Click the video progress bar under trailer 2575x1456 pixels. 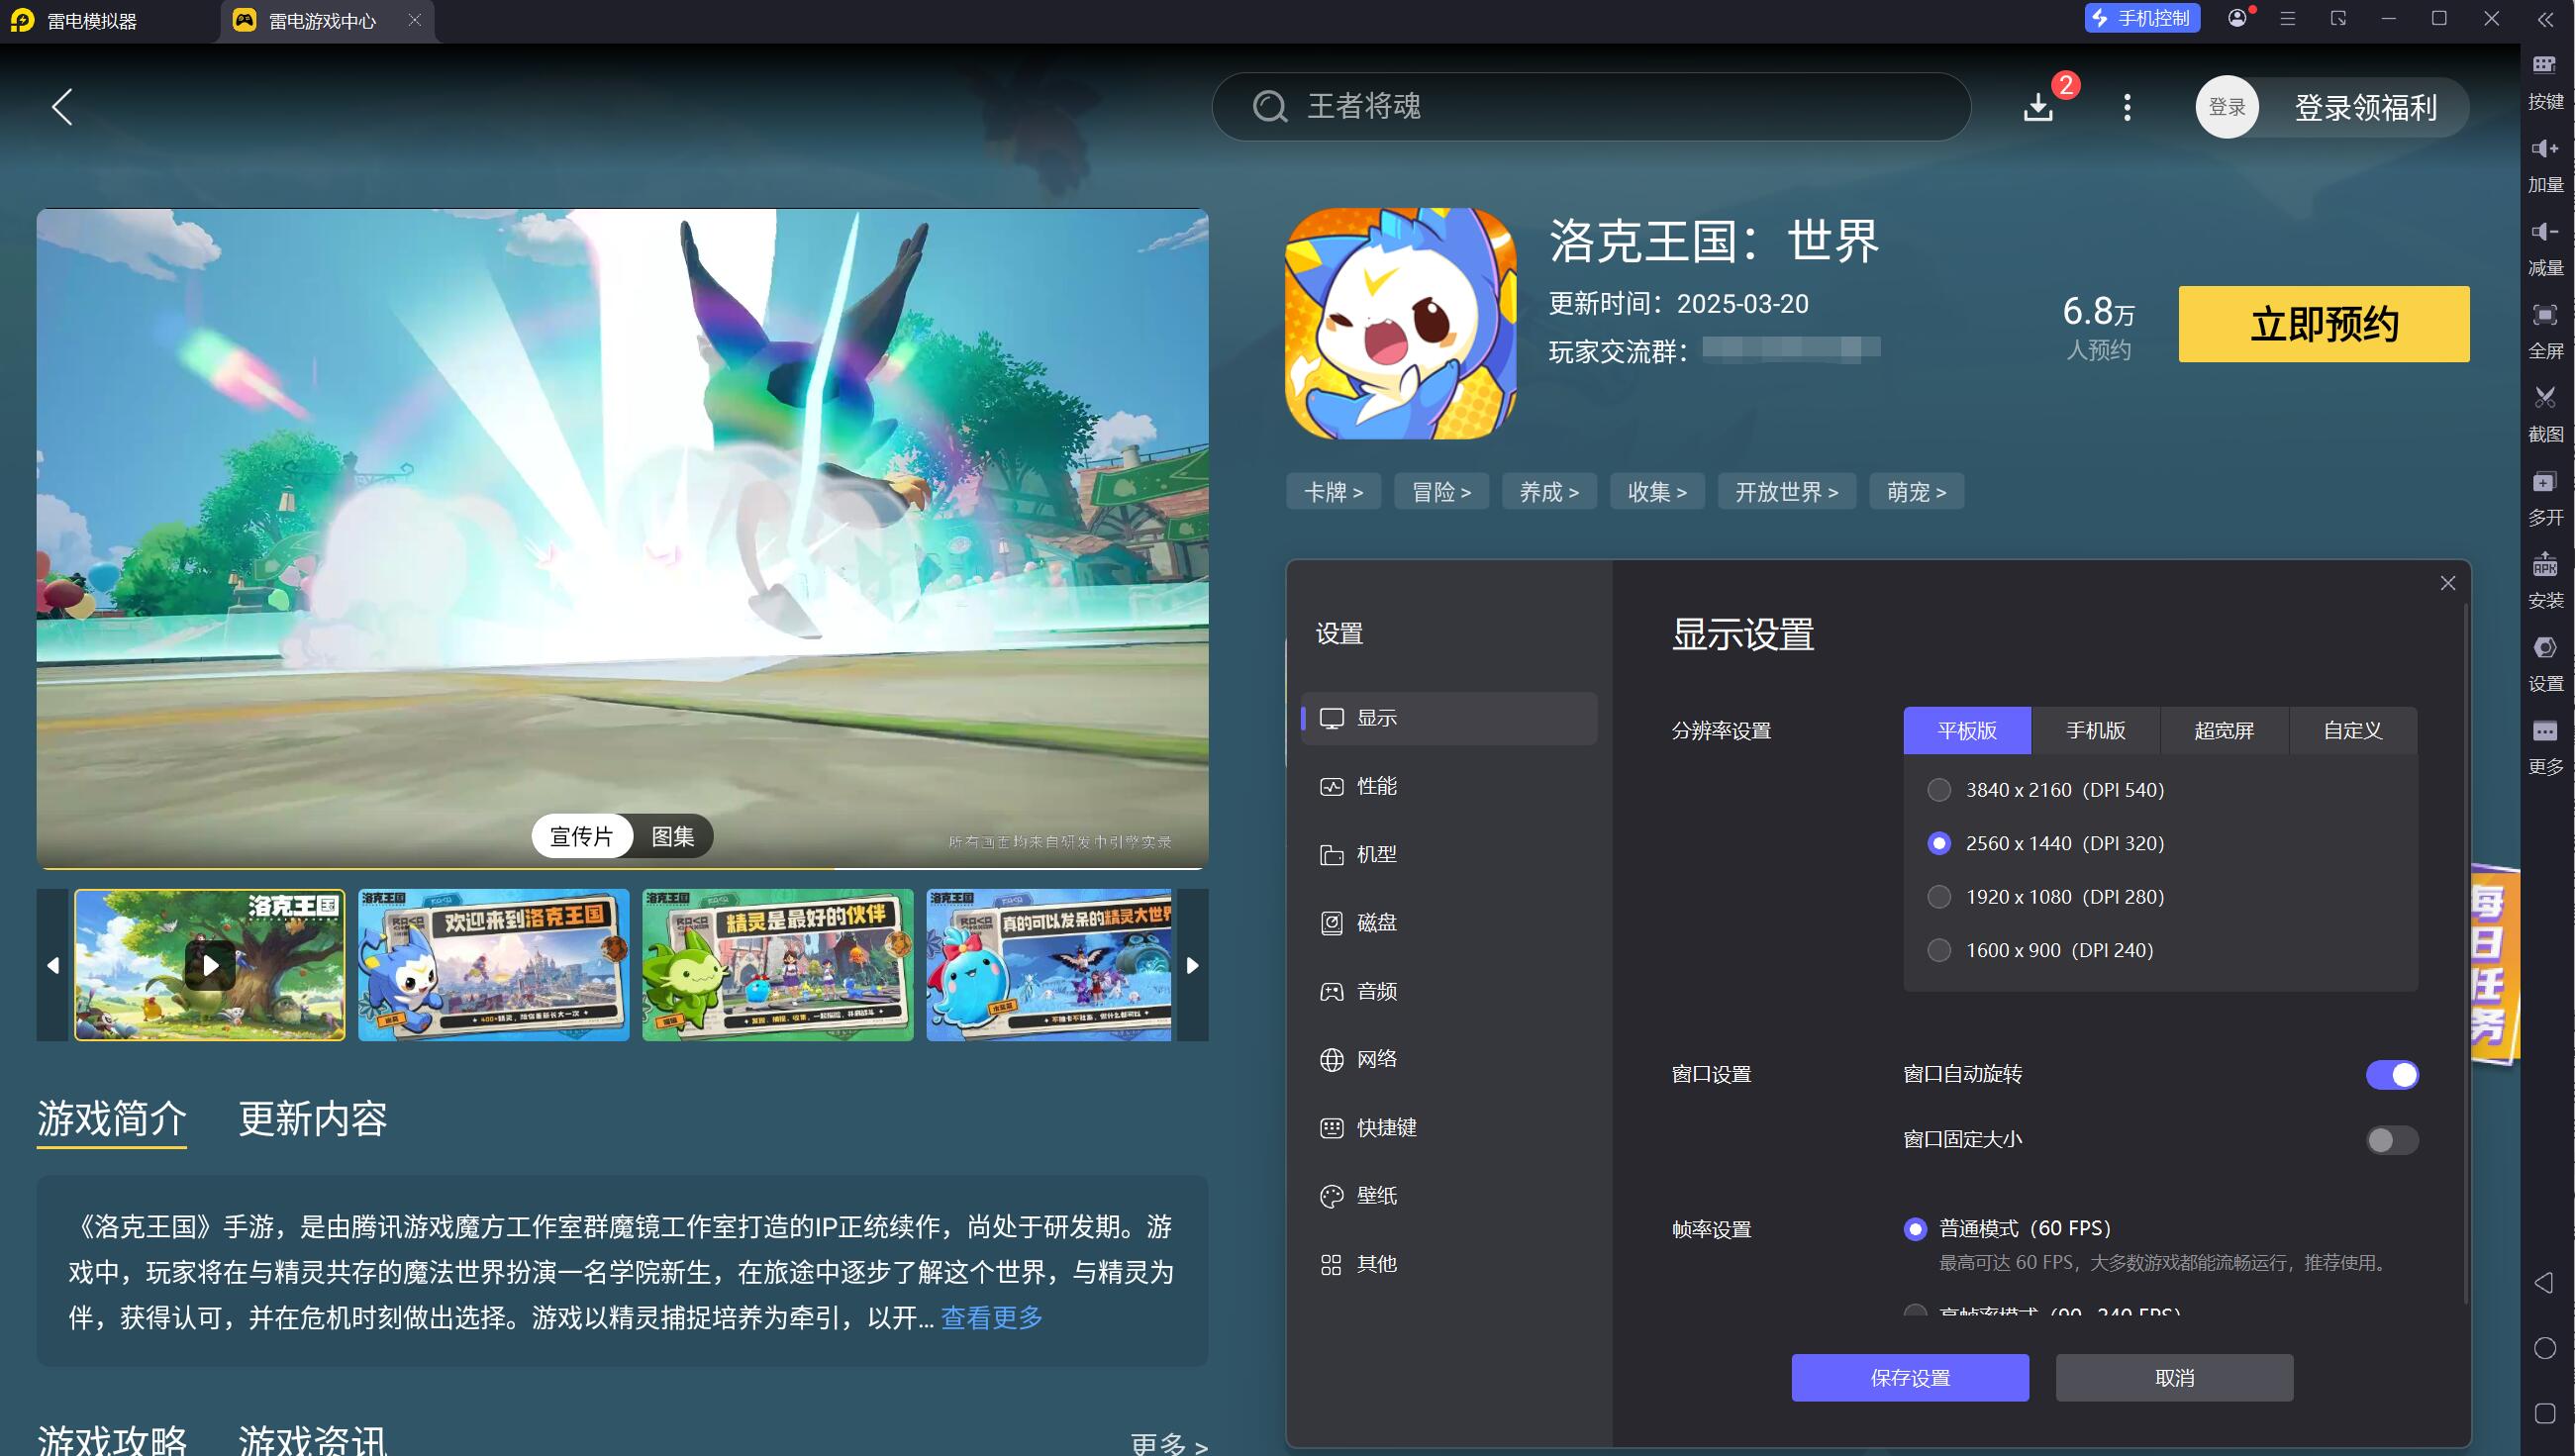[622, 868]
